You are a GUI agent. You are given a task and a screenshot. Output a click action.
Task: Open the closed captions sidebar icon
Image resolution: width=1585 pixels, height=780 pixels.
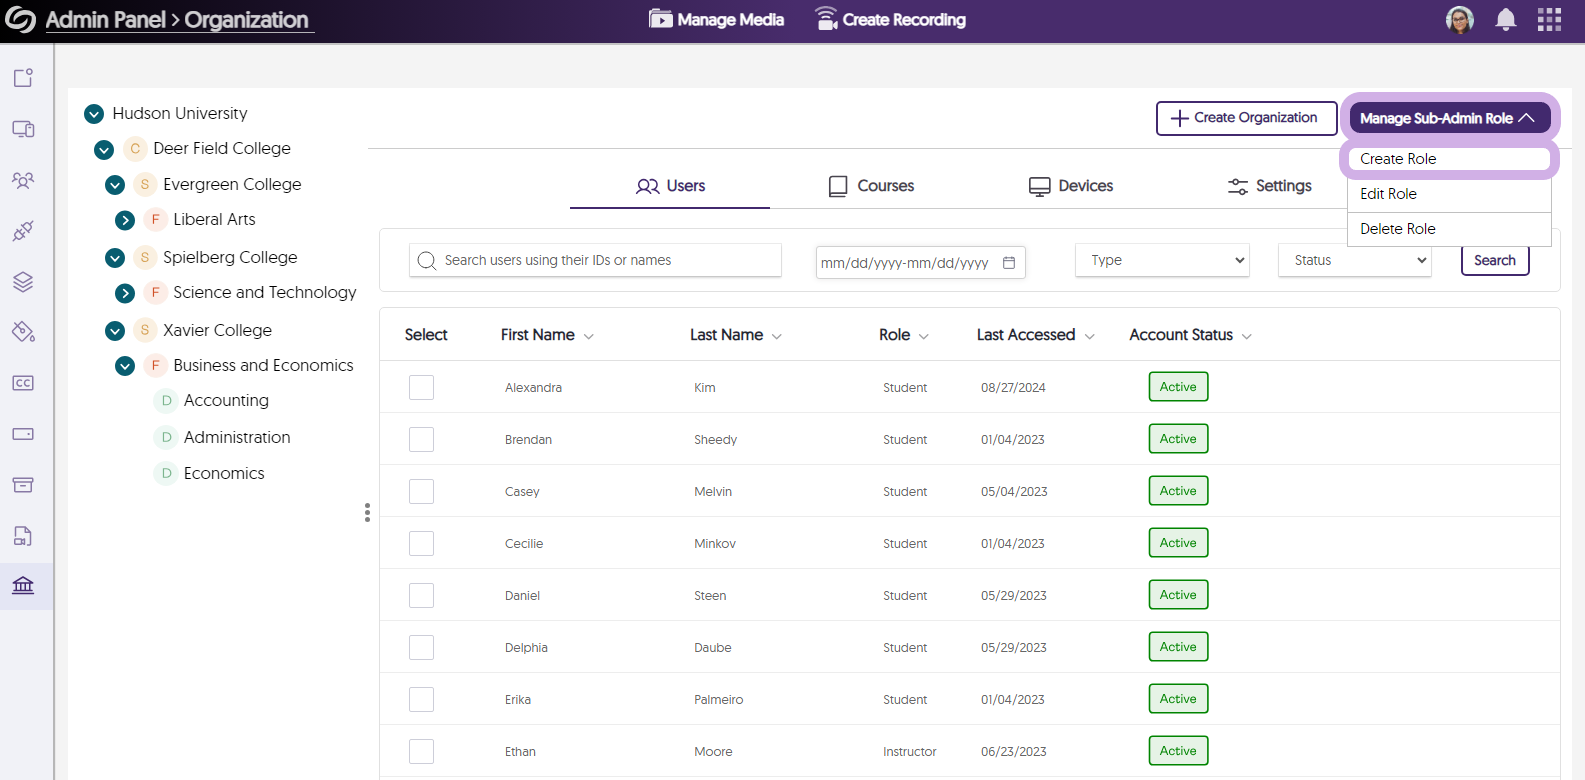[x=23, y=383]
